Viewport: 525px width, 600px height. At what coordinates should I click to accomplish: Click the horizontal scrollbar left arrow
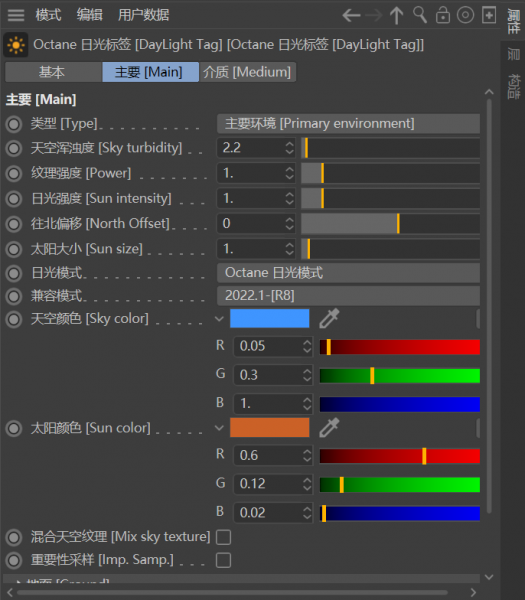pos(10,593)
